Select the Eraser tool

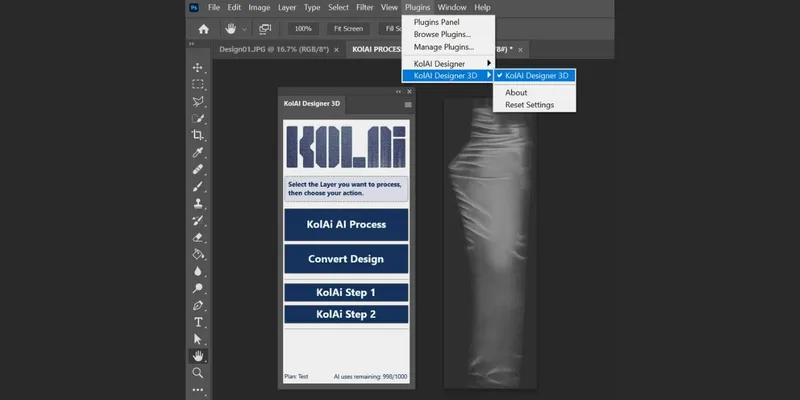[x=198, y=237]
